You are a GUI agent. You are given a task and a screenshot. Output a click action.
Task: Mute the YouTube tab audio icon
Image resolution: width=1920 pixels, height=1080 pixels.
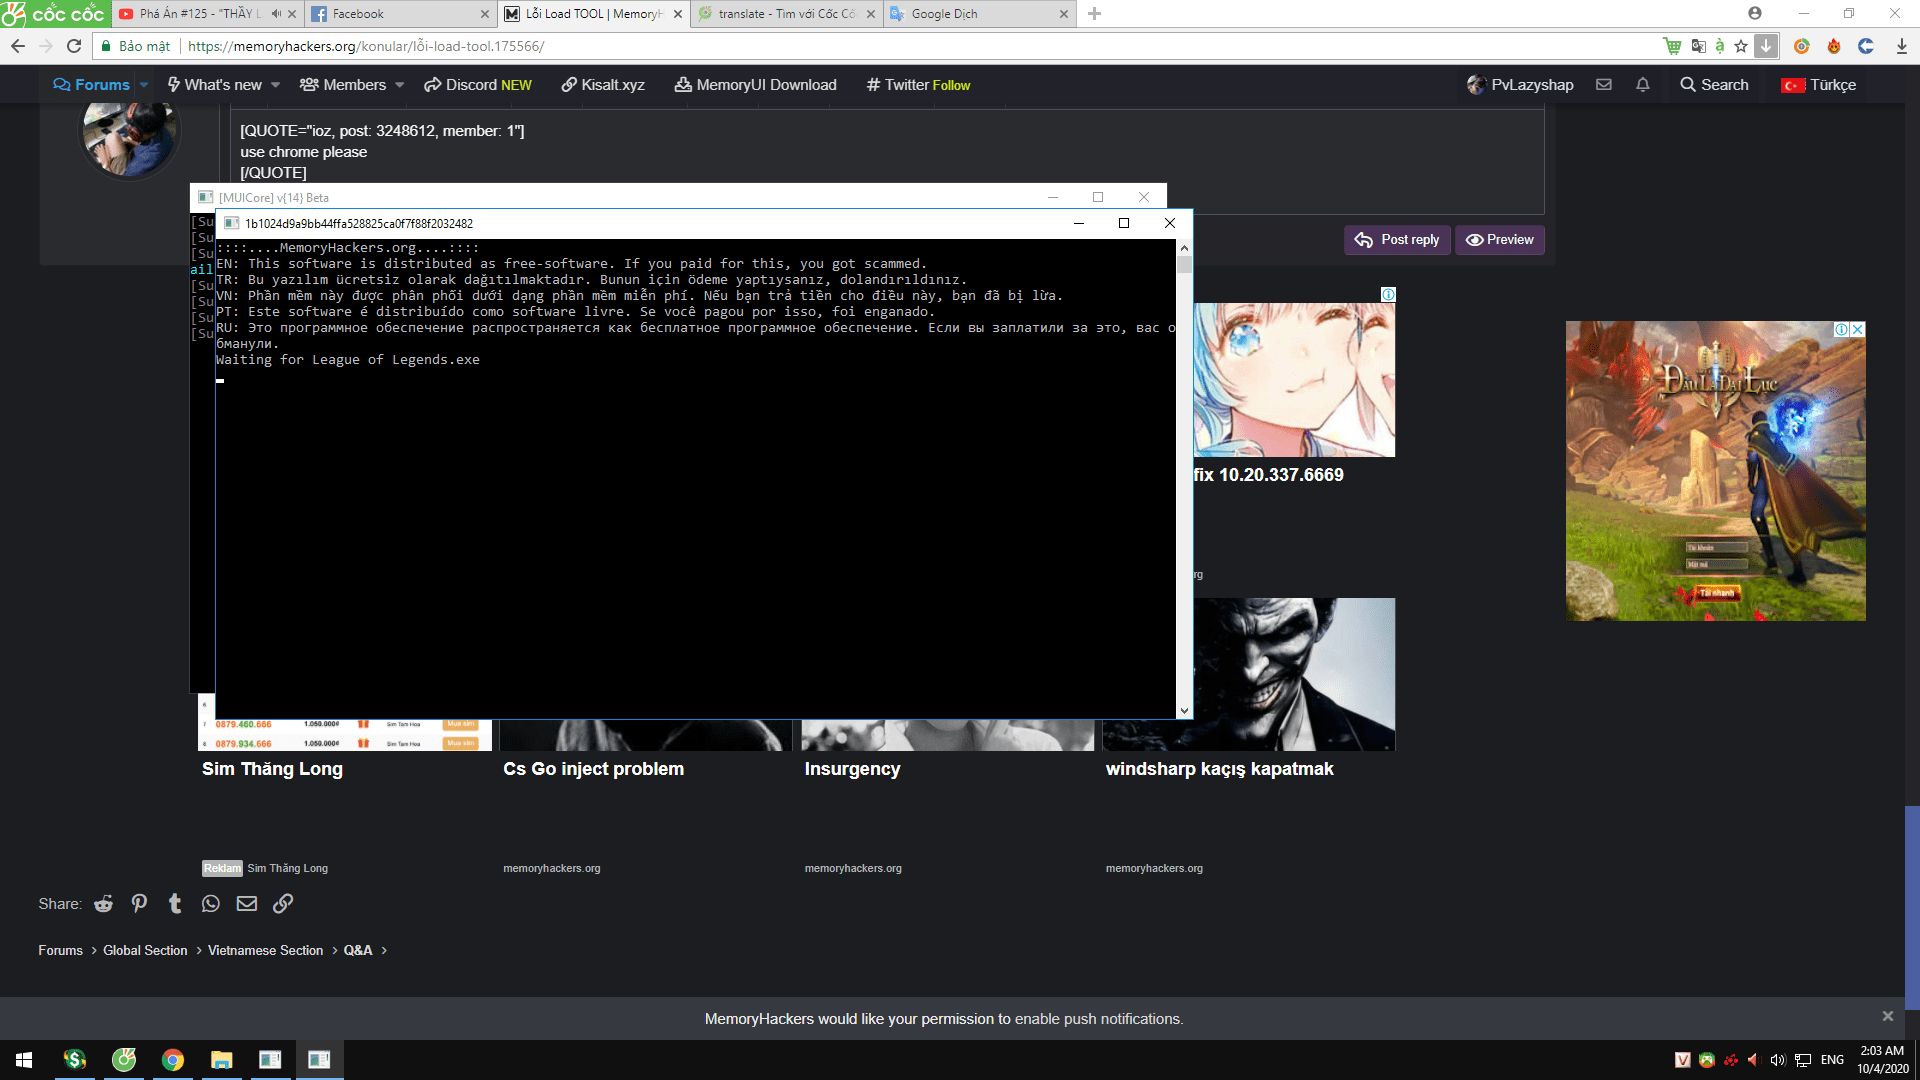pos(276,14)
